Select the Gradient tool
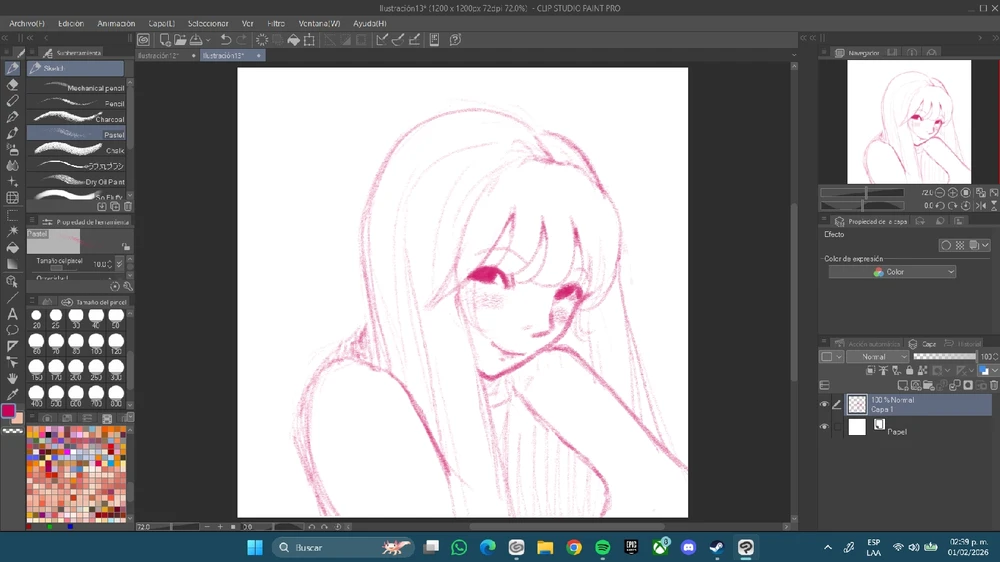The image size is (1000, 562). (12, 264)
